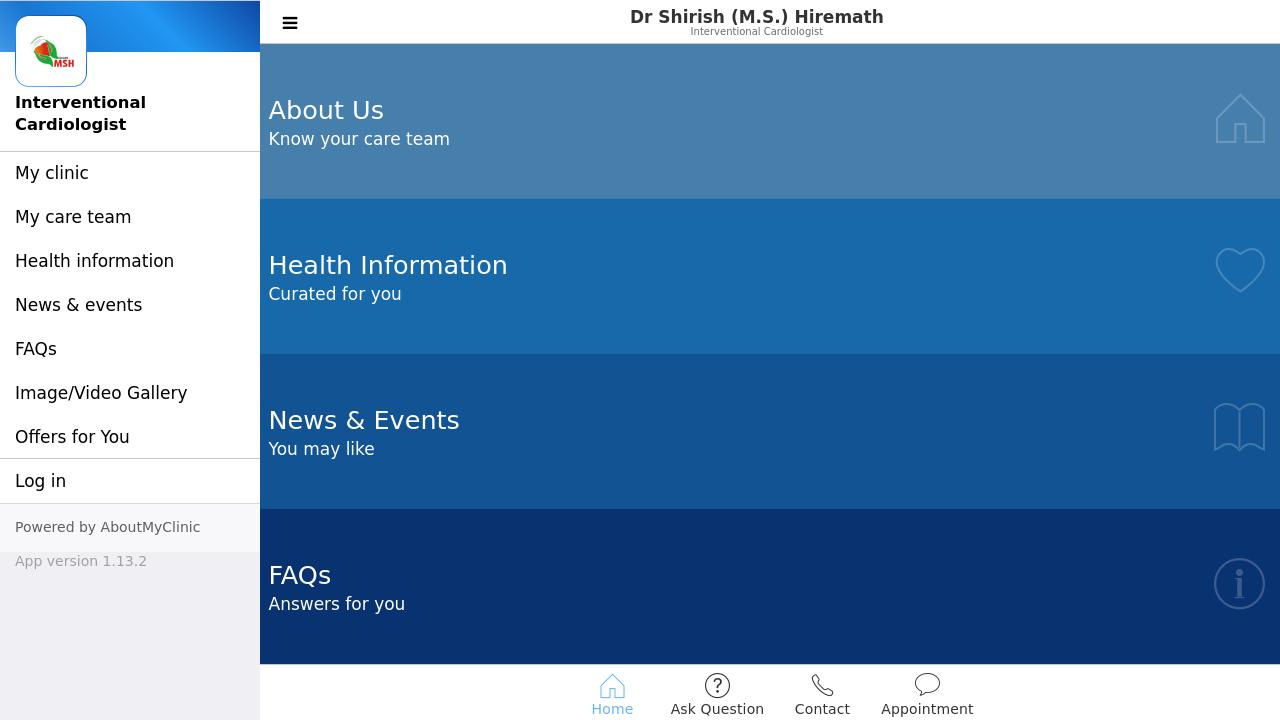Go to Home tab in bottom bar

click(x=612, y=695)
